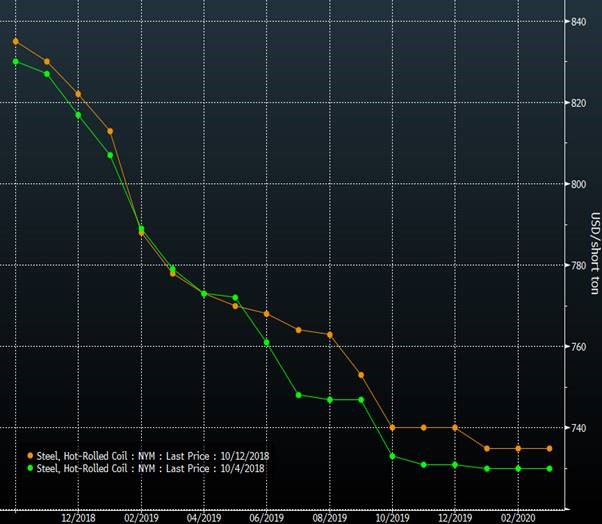The image size is (602, 524).
Task: Click the green legend marker for 10/4/2018
Action: point(30,467)
